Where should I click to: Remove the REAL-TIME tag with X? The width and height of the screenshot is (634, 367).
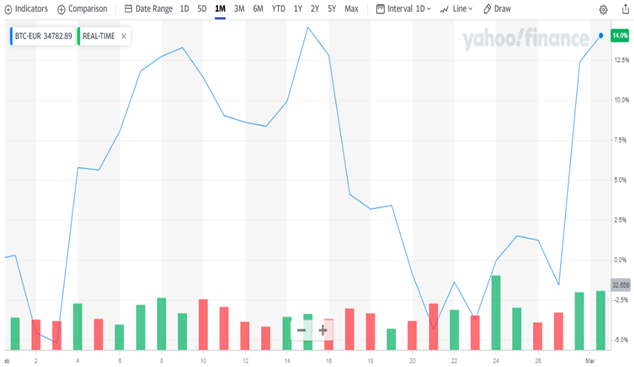coord(124,36)
